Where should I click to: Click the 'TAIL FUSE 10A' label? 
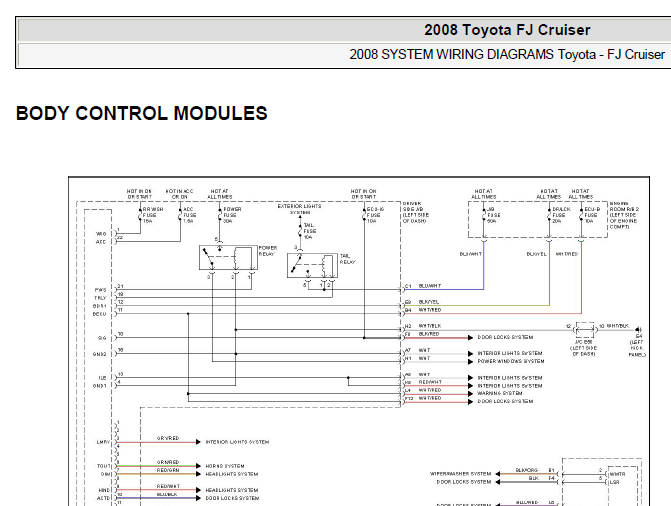click(310, 231)
